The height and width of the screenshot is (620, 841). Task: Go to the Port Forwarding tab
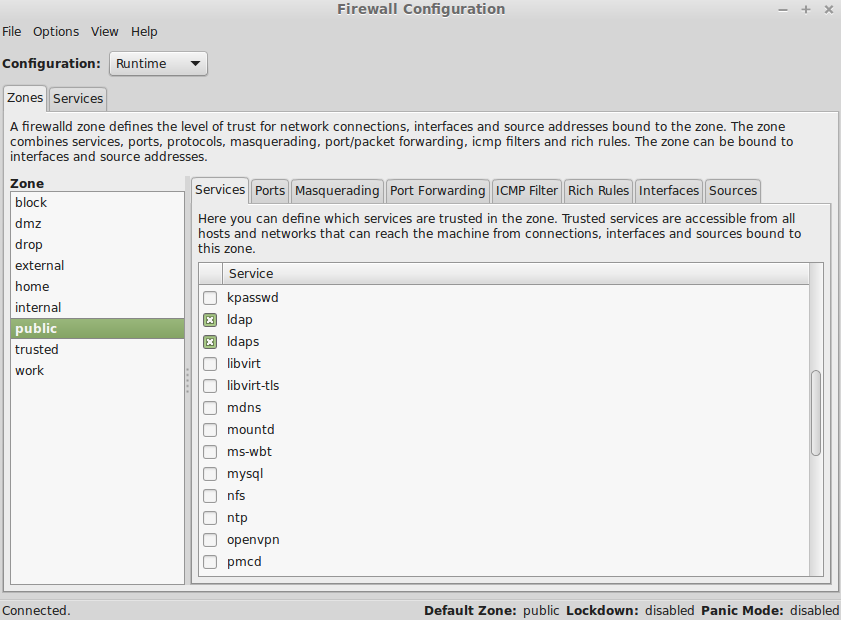(437, 191)
